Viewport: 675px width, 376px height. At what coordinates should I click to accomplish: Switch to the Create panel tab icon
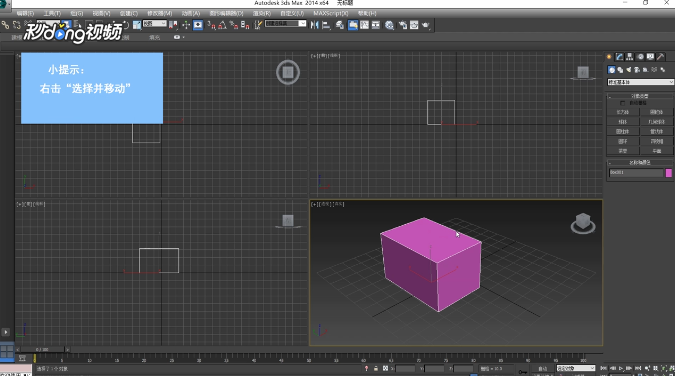click(x=609, y=56)
